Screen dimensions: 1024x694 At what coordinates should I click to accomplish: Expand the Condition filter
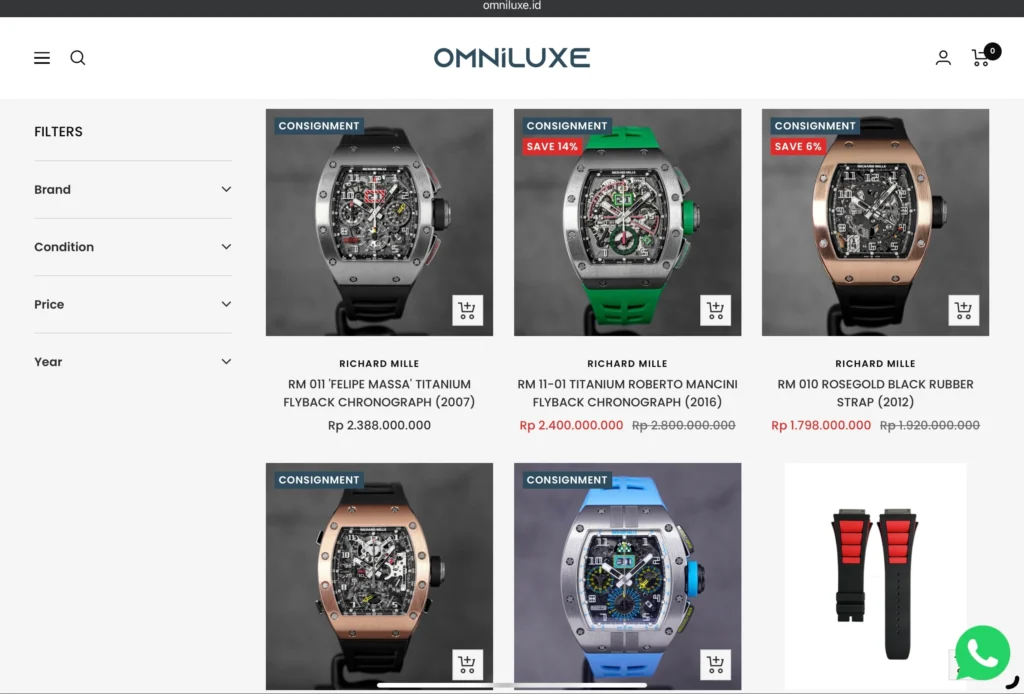click(133, 247)
